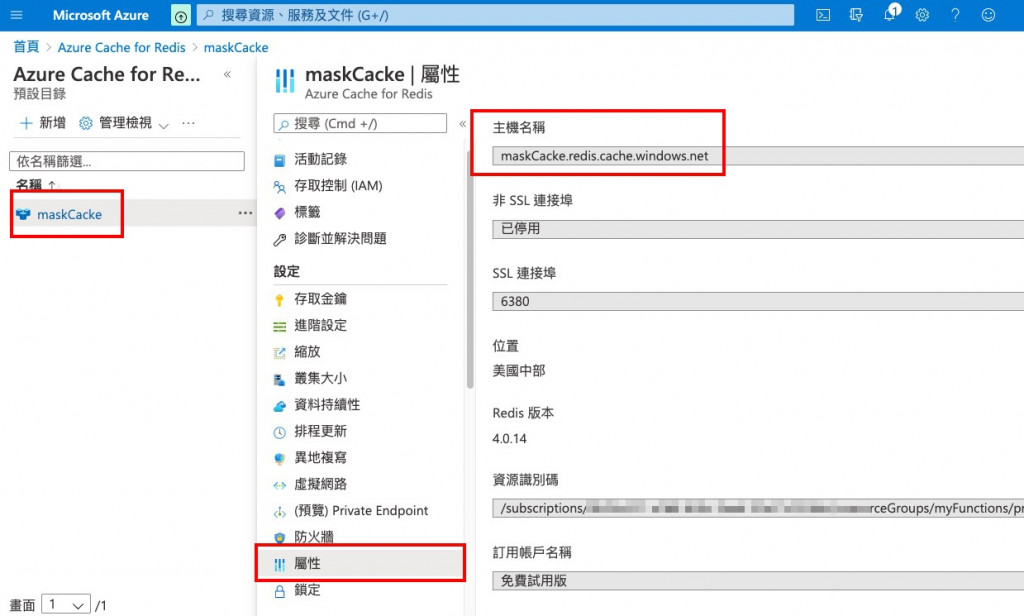Click the Private Endpoint icon
Viewport: 1024px width, 616px height.
(280, 511)
